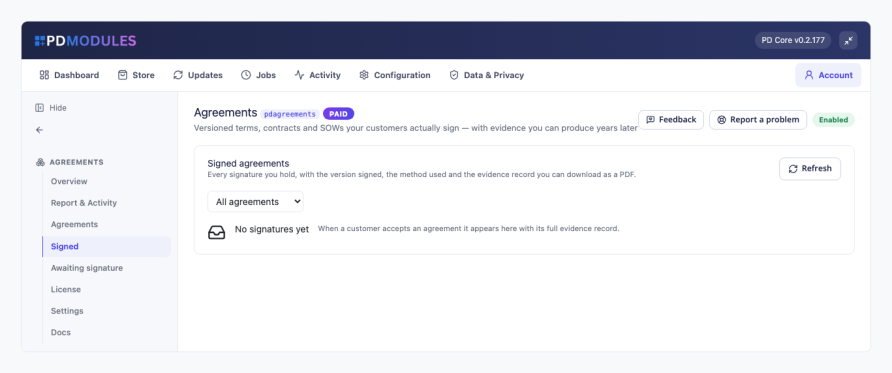Hide the sidebar panel
The image size is (892, 373).
tap(51, 107)
